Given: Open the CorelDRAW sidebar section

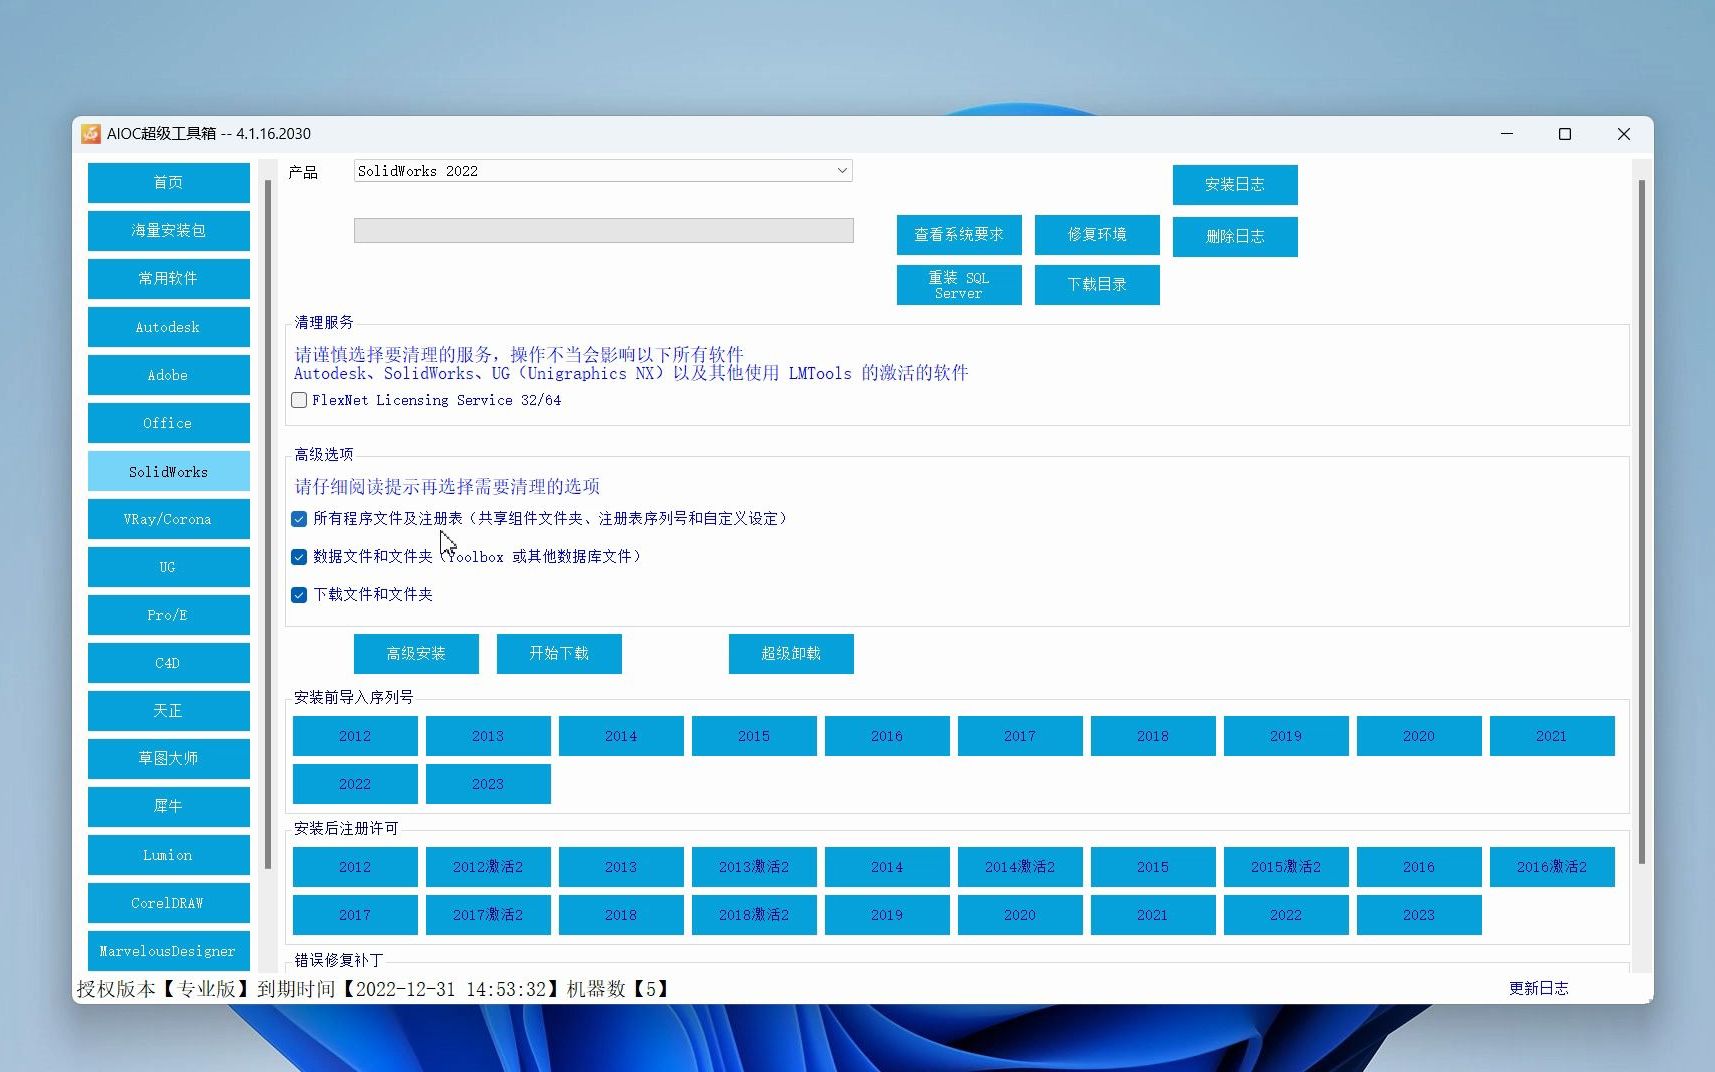Looking at the screenshot, I should tap(169, 903).
